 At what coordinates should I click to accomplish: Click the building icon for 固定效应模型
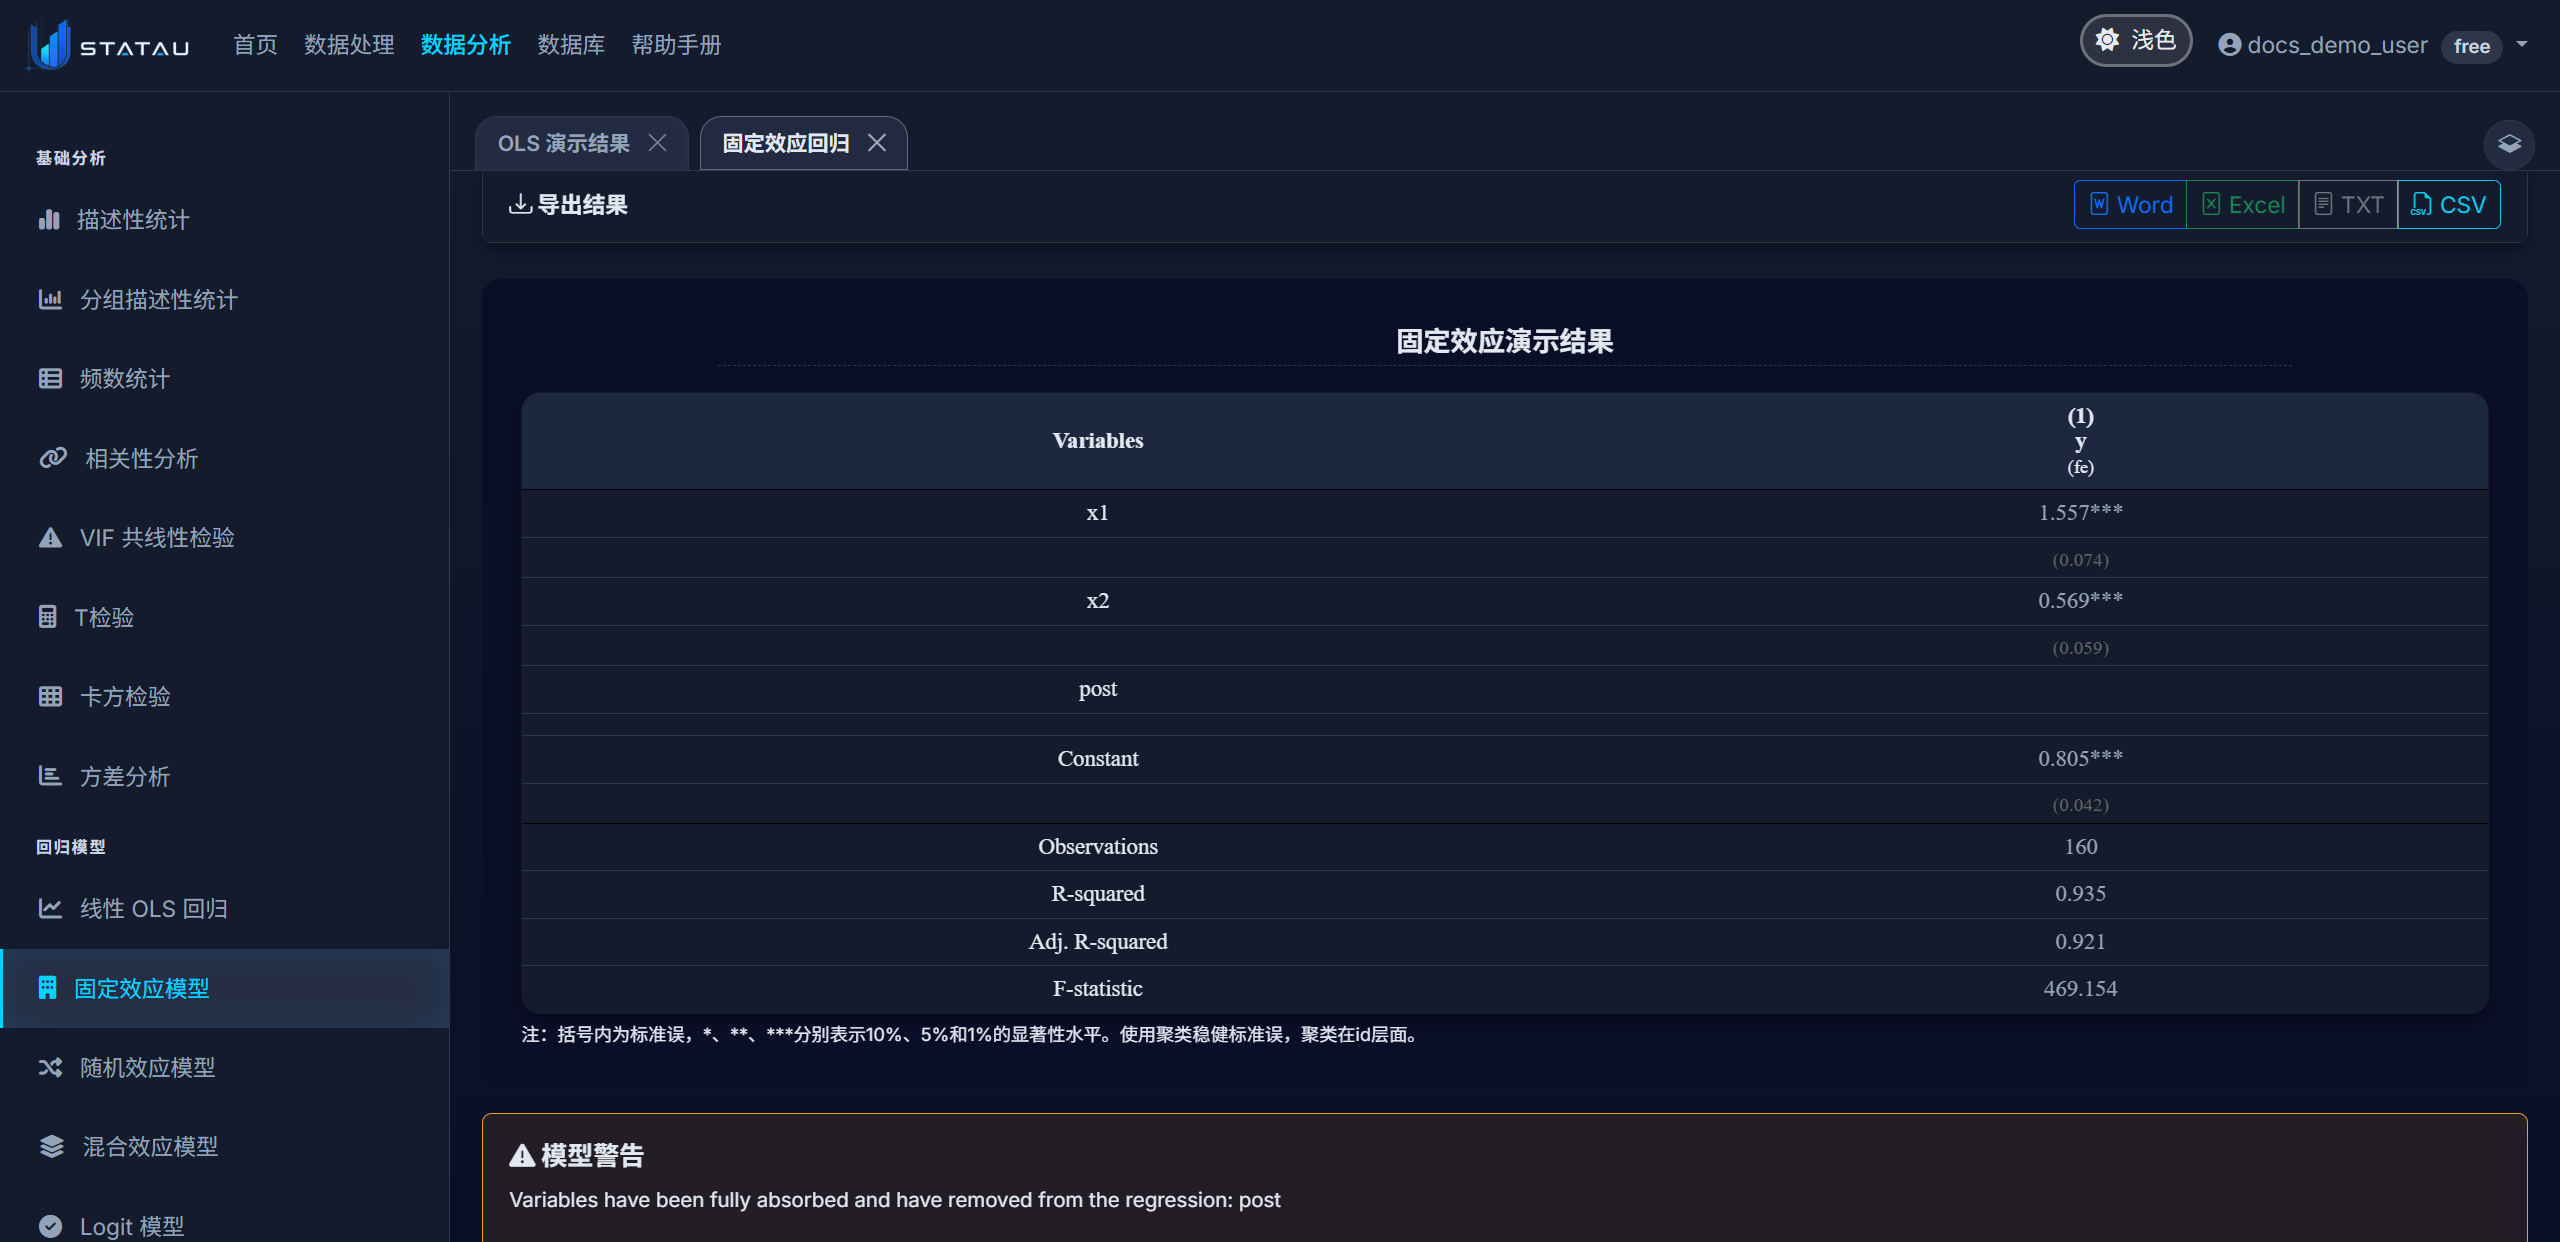coord(47,988)
